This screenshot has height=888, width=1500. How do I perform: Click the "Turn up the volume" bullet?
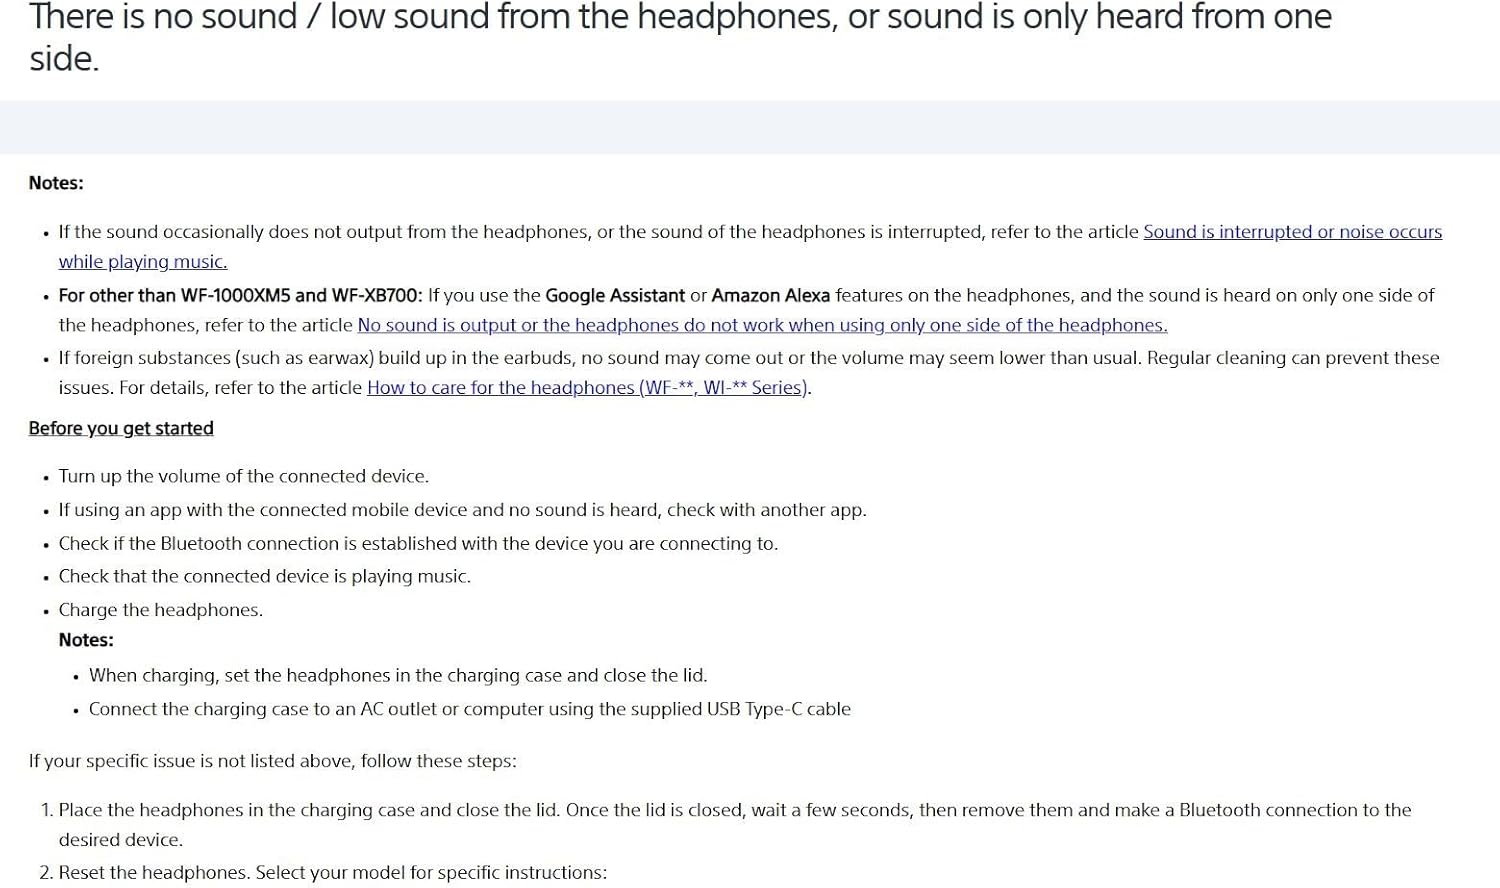pos(243,476)
